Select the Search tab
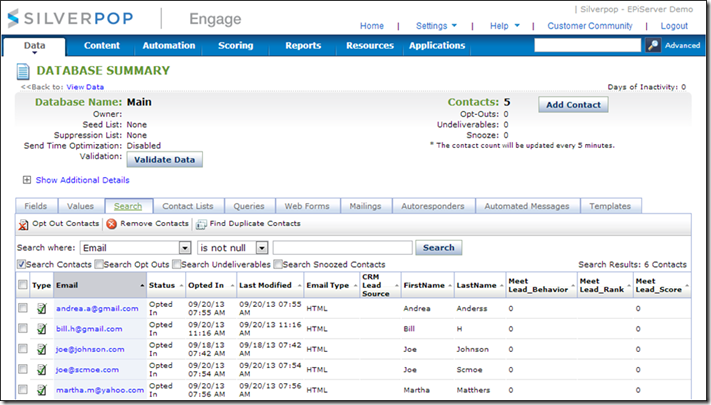 [x=128, y=206]
